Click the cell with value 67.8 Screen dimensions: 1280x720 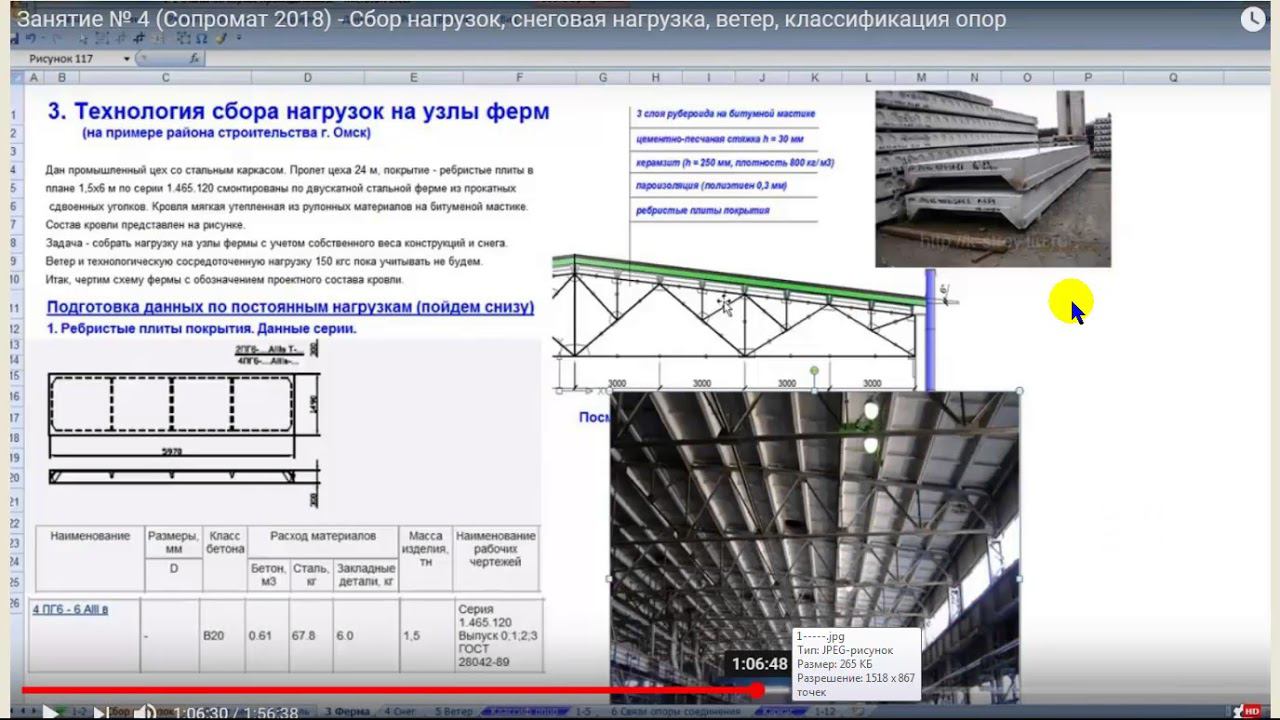304,635
